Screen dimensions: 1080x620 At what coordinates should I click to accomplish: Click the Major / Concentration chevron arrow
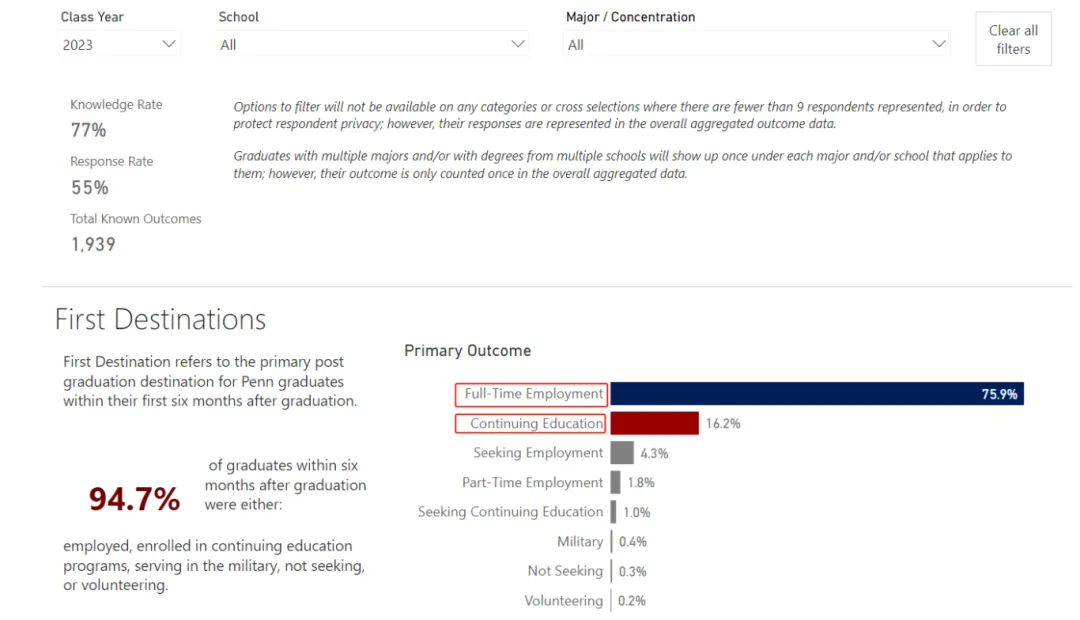(x=938, y=44)
